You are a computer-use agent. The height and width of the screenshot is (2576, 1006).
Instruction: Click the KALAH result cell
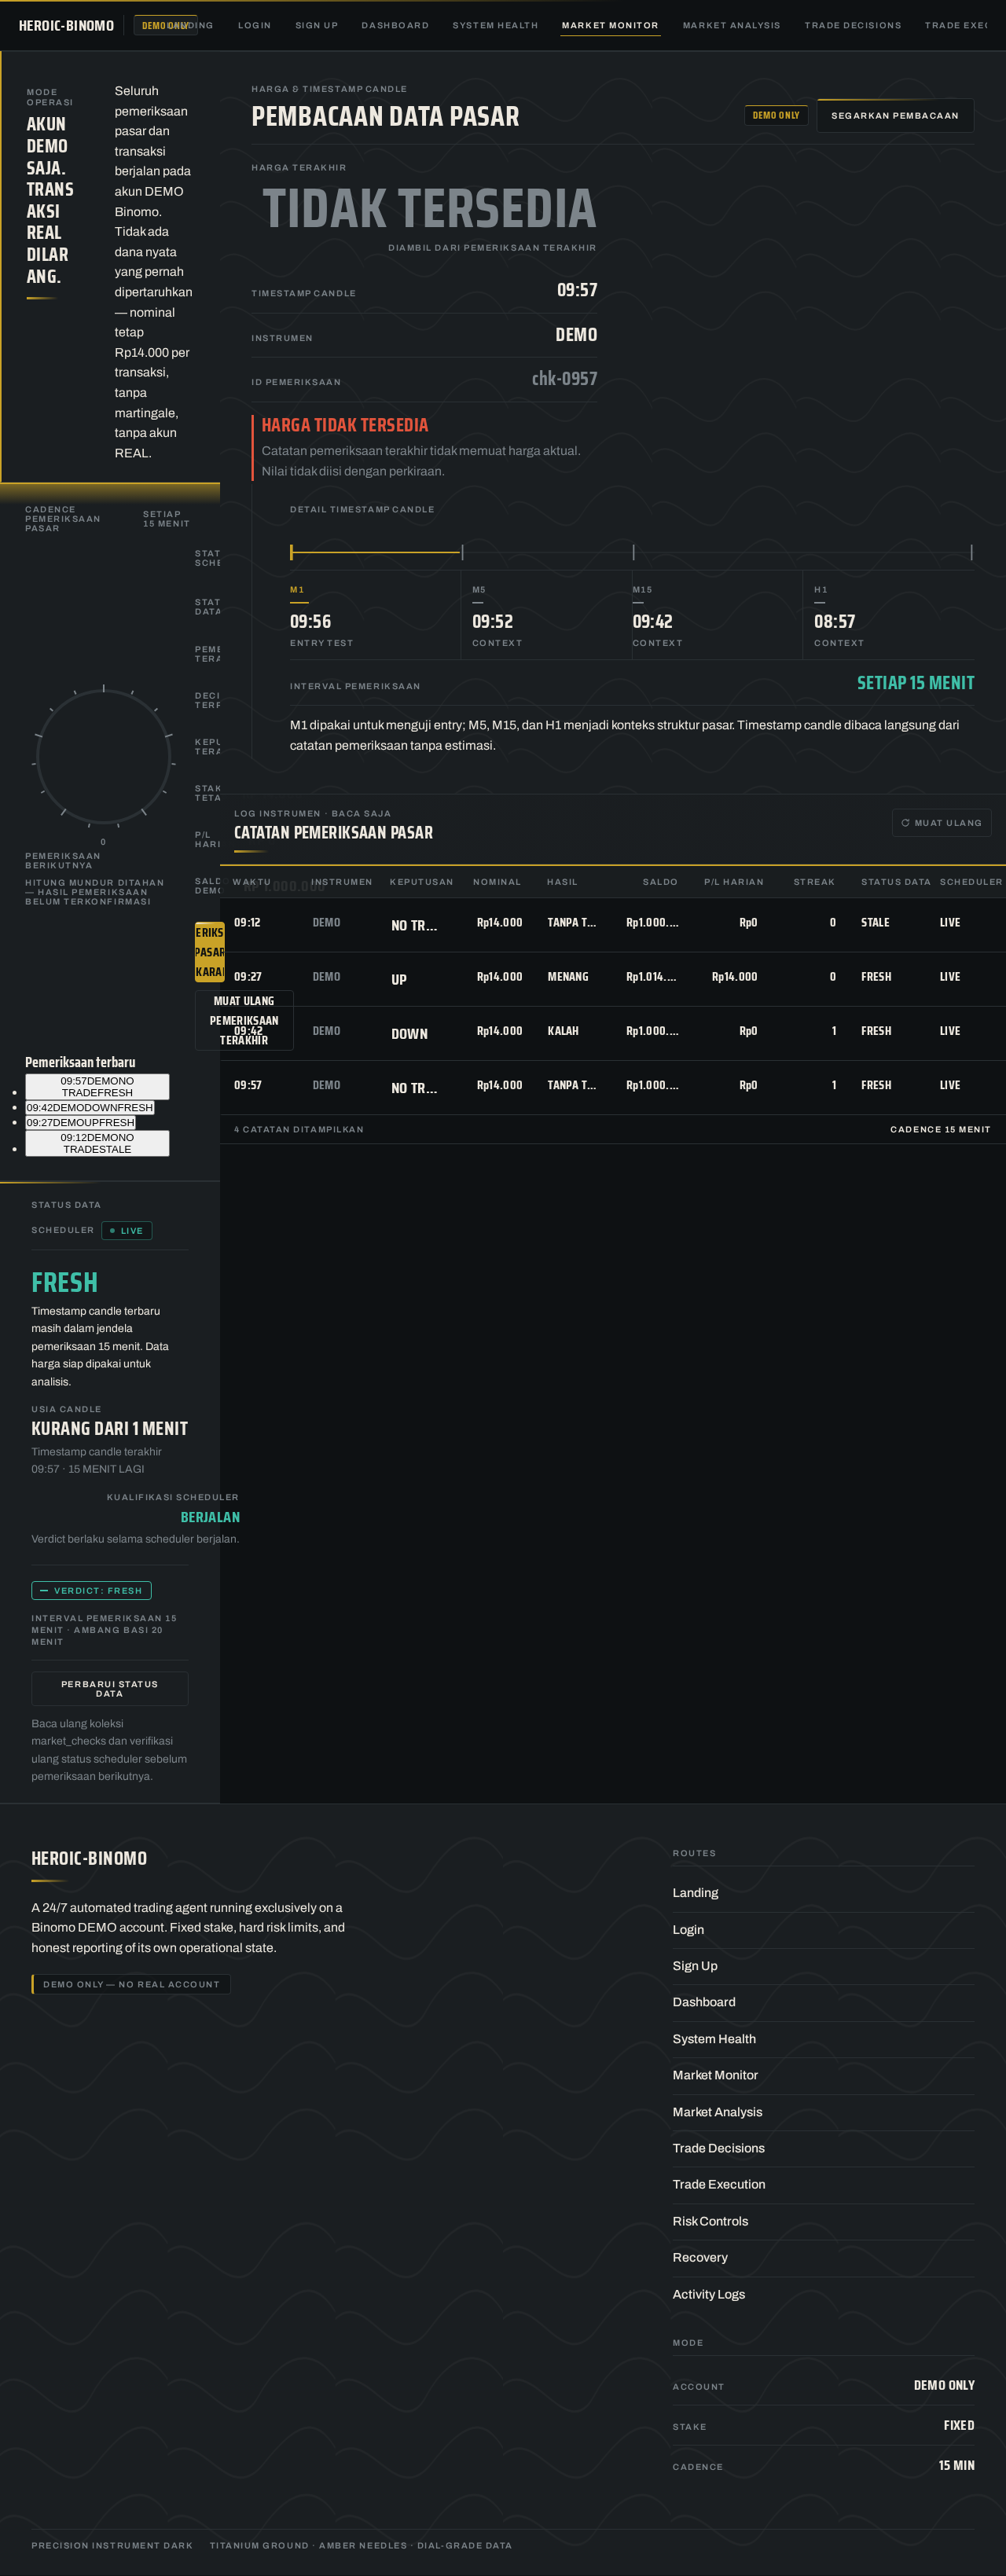563,1031
